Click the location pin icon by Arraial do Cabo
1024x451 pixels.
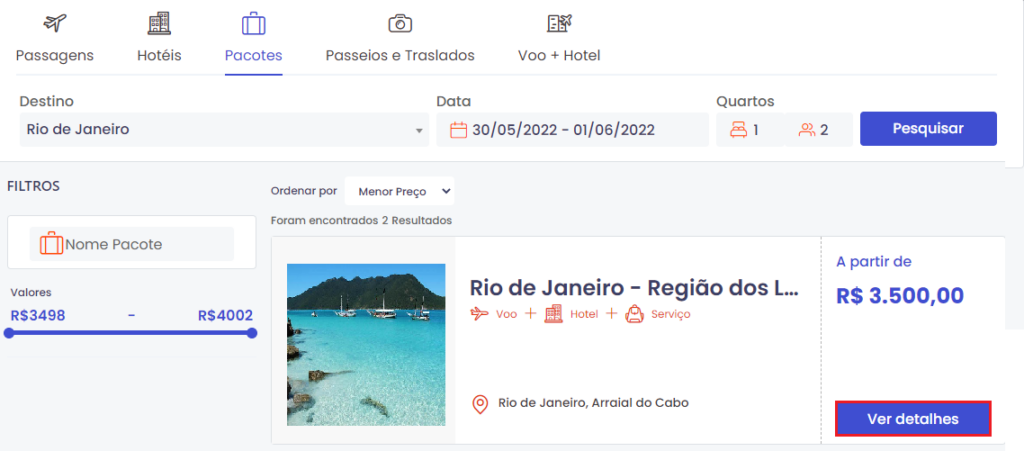[480, 403]
